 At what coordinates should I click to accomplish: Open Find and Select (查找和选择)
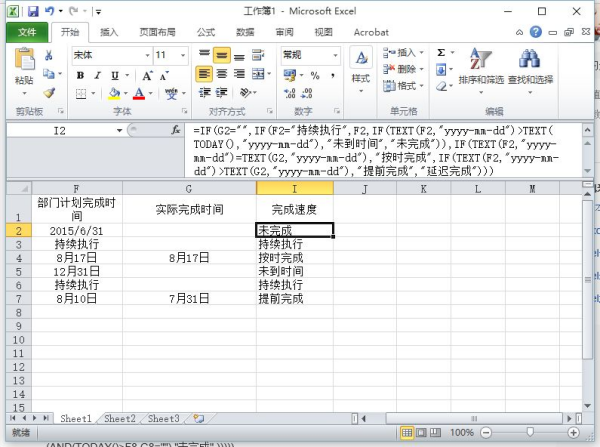point(530,66)
